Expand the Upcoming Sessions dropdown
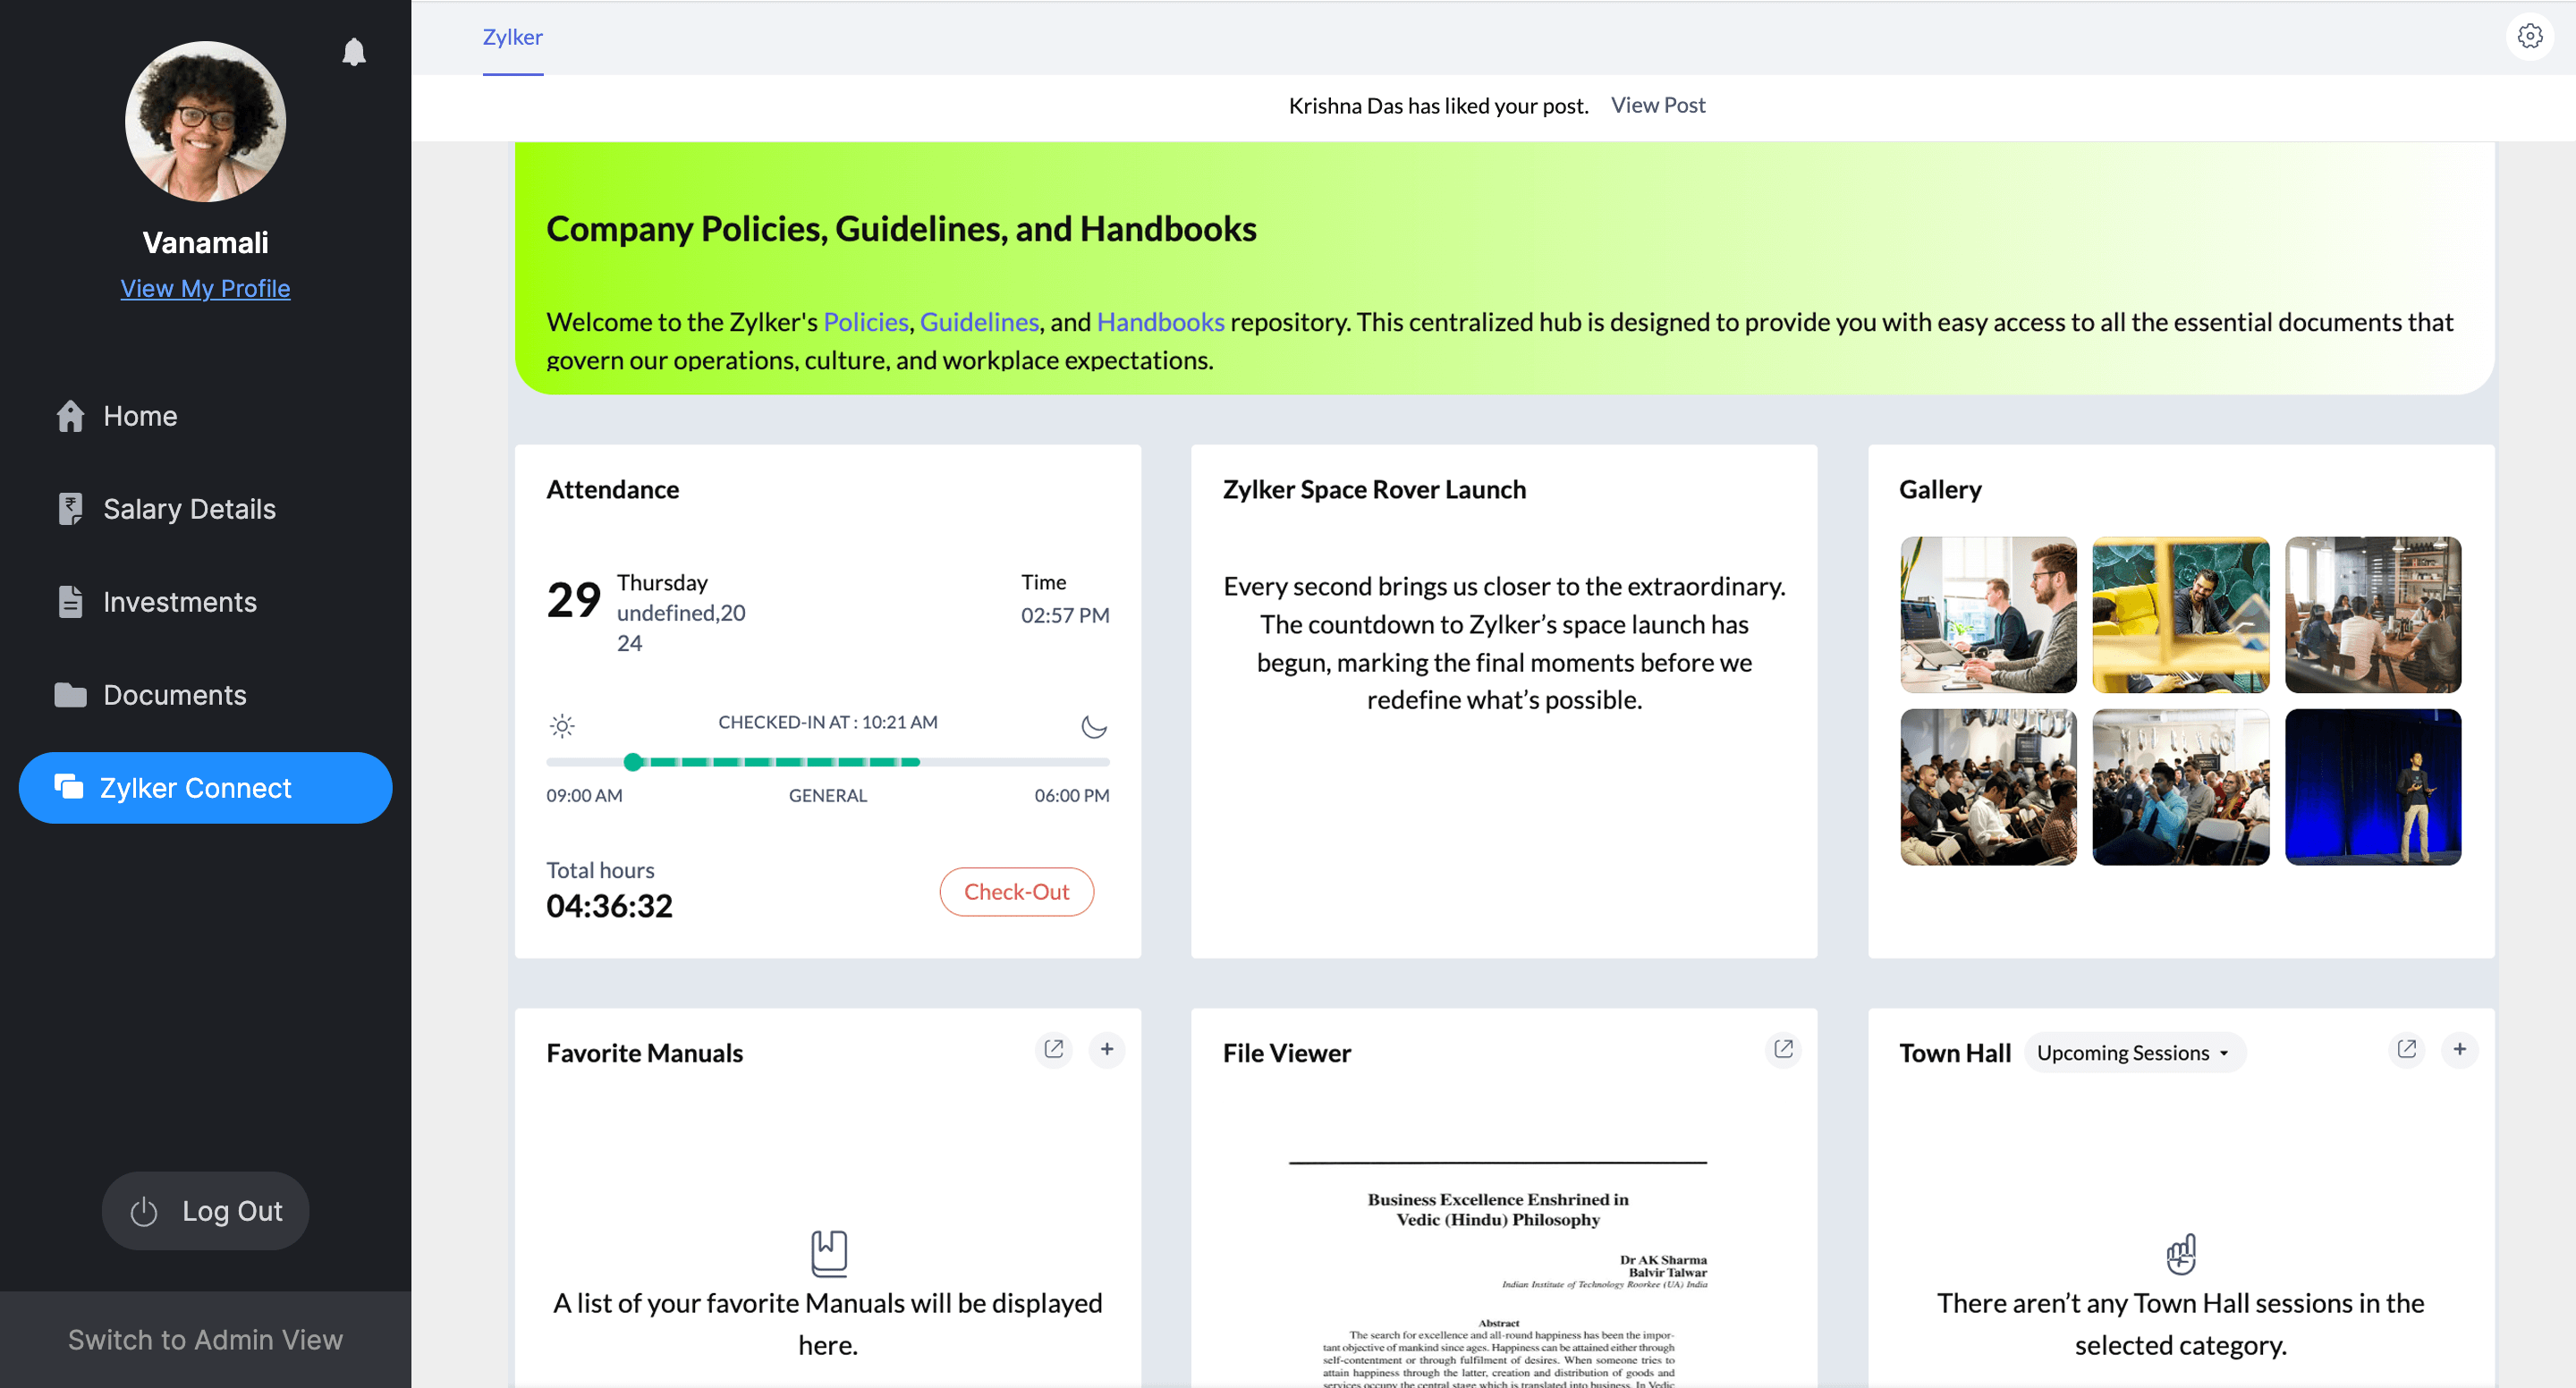The image size is (2576, 1388). pos(2134,1053)
